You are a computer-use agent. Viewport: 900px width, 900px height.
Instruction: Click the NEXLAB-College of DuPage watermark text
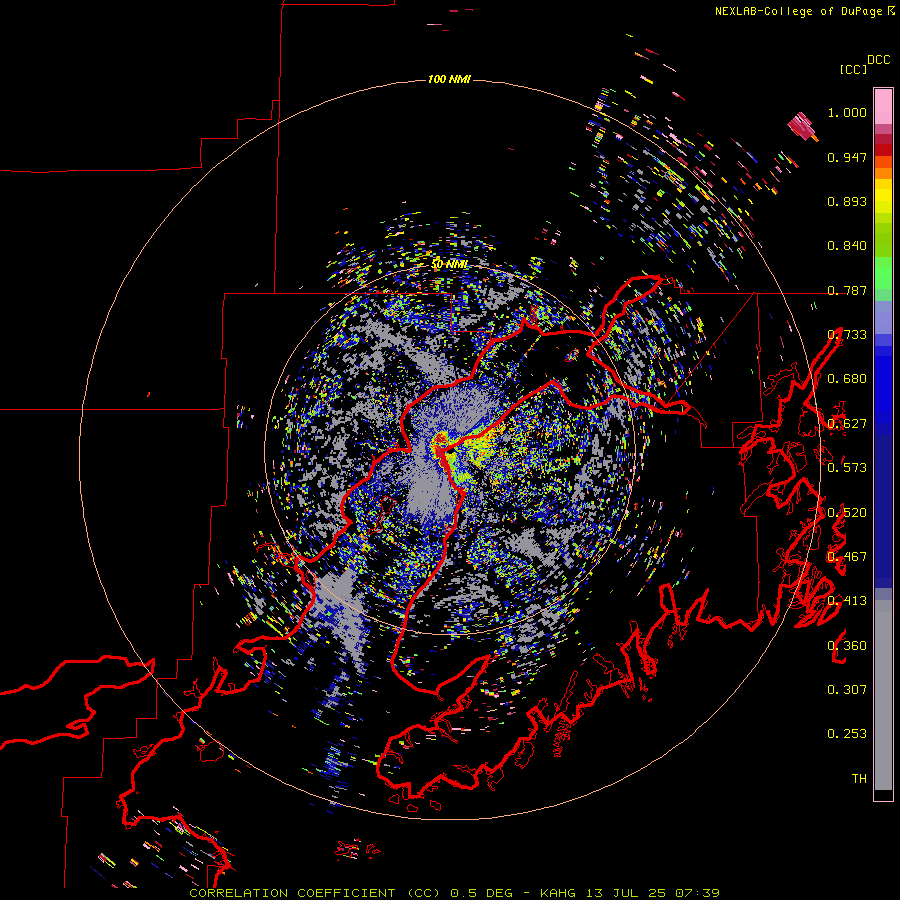804,11
